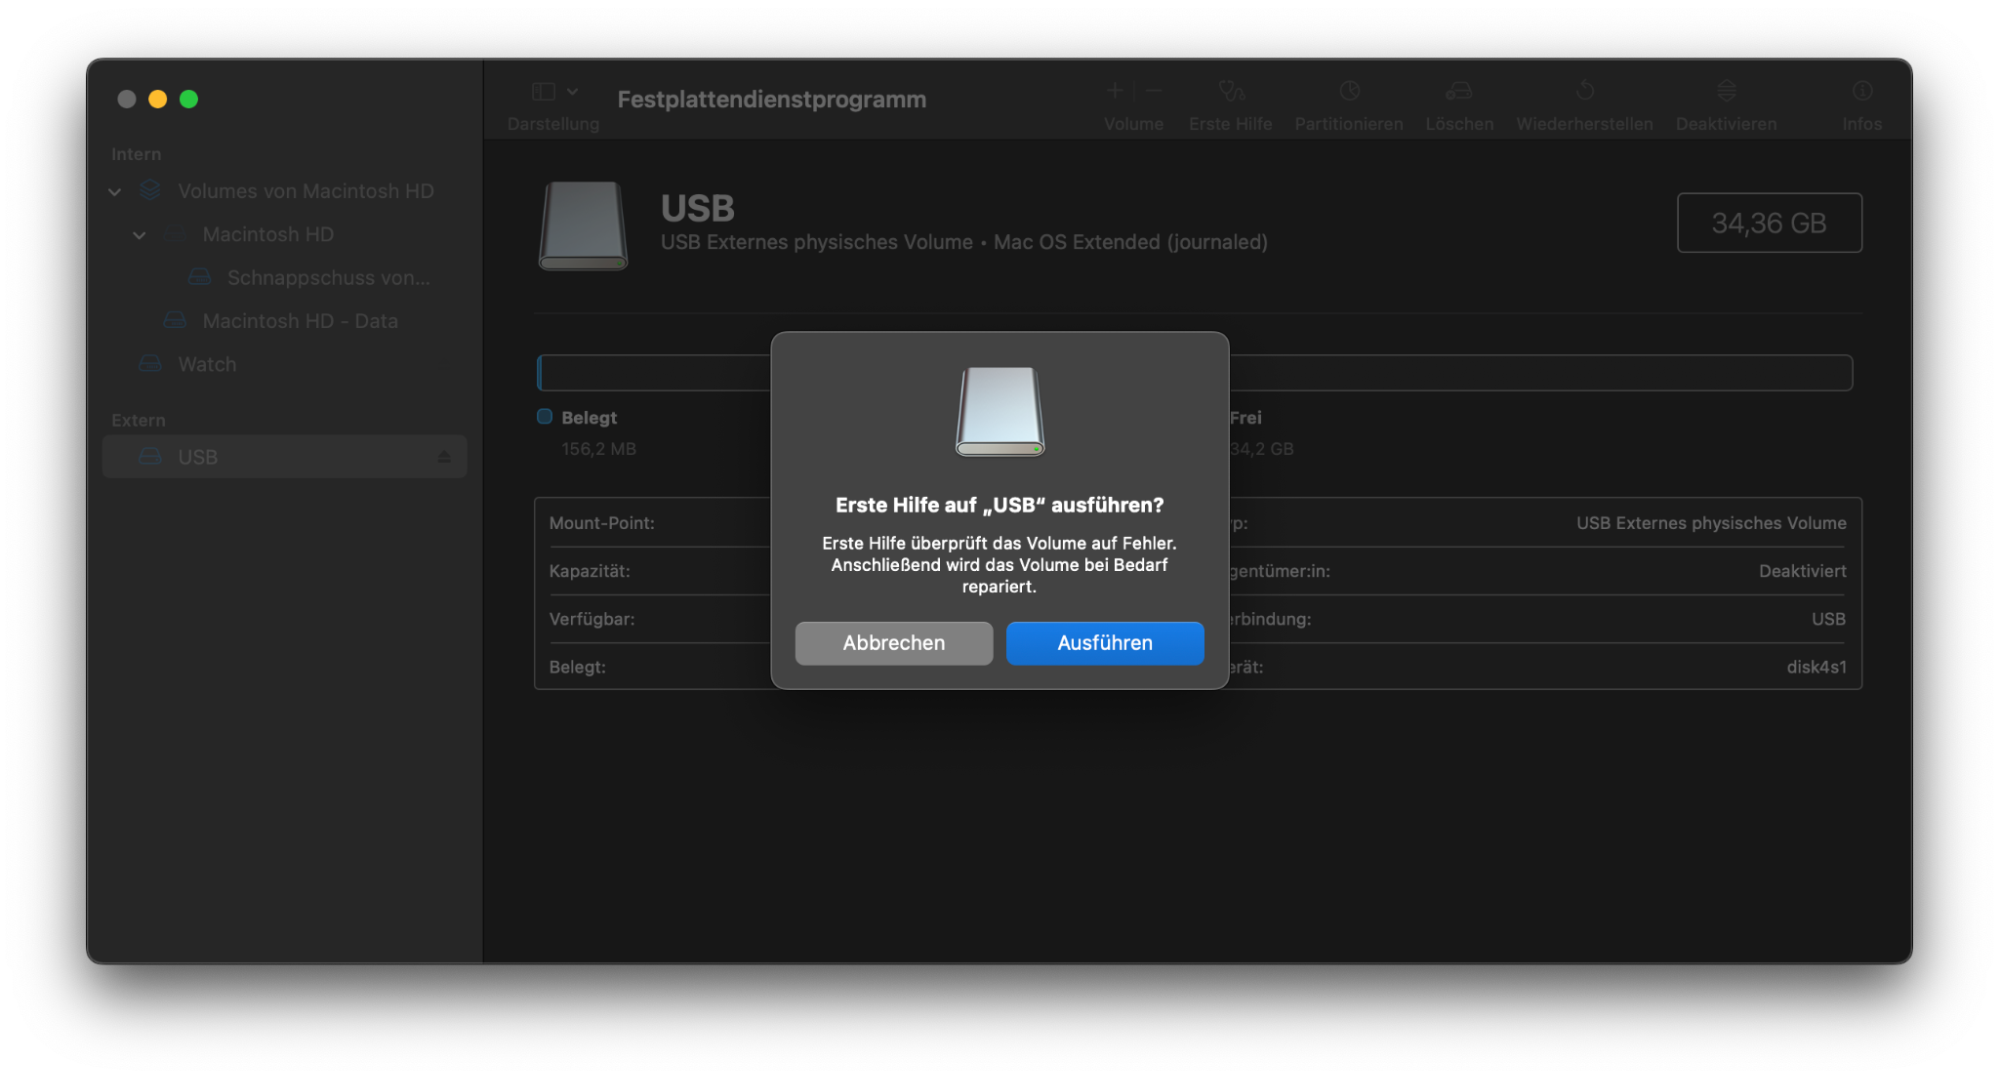Click the minus icon next to Volume

point(1153,90)
